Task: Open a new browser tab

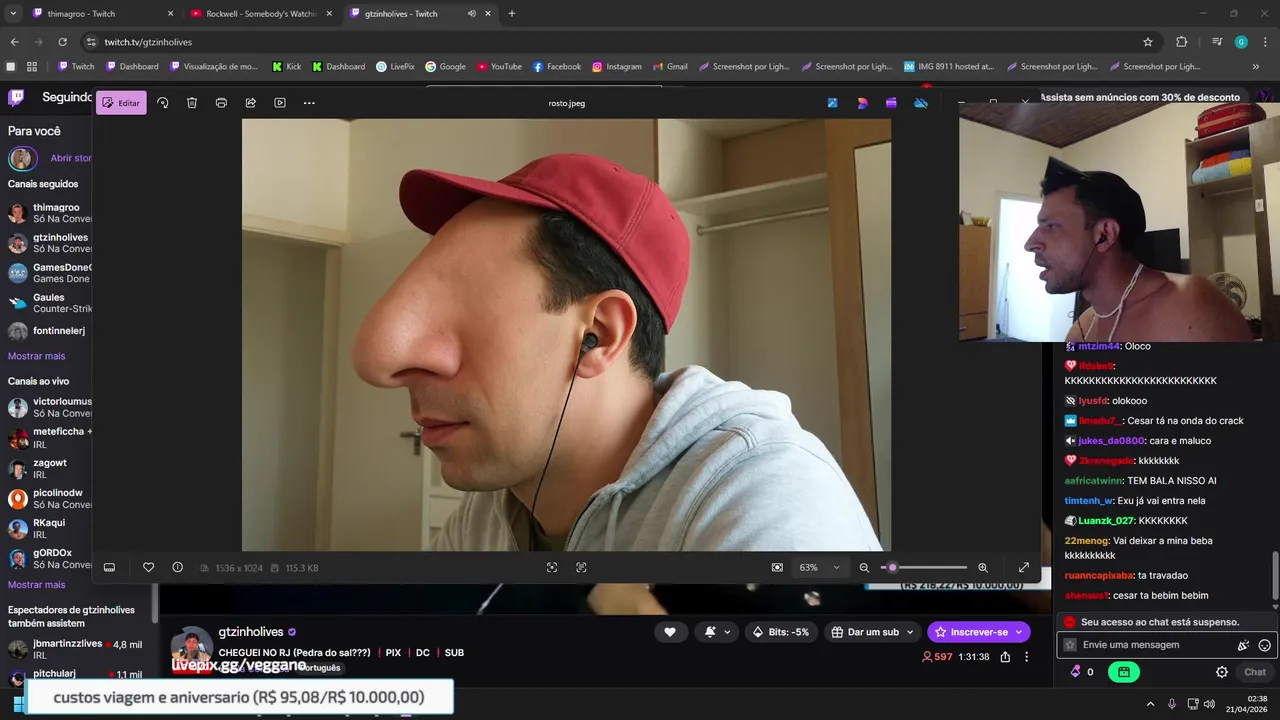Action: (512, 14)
